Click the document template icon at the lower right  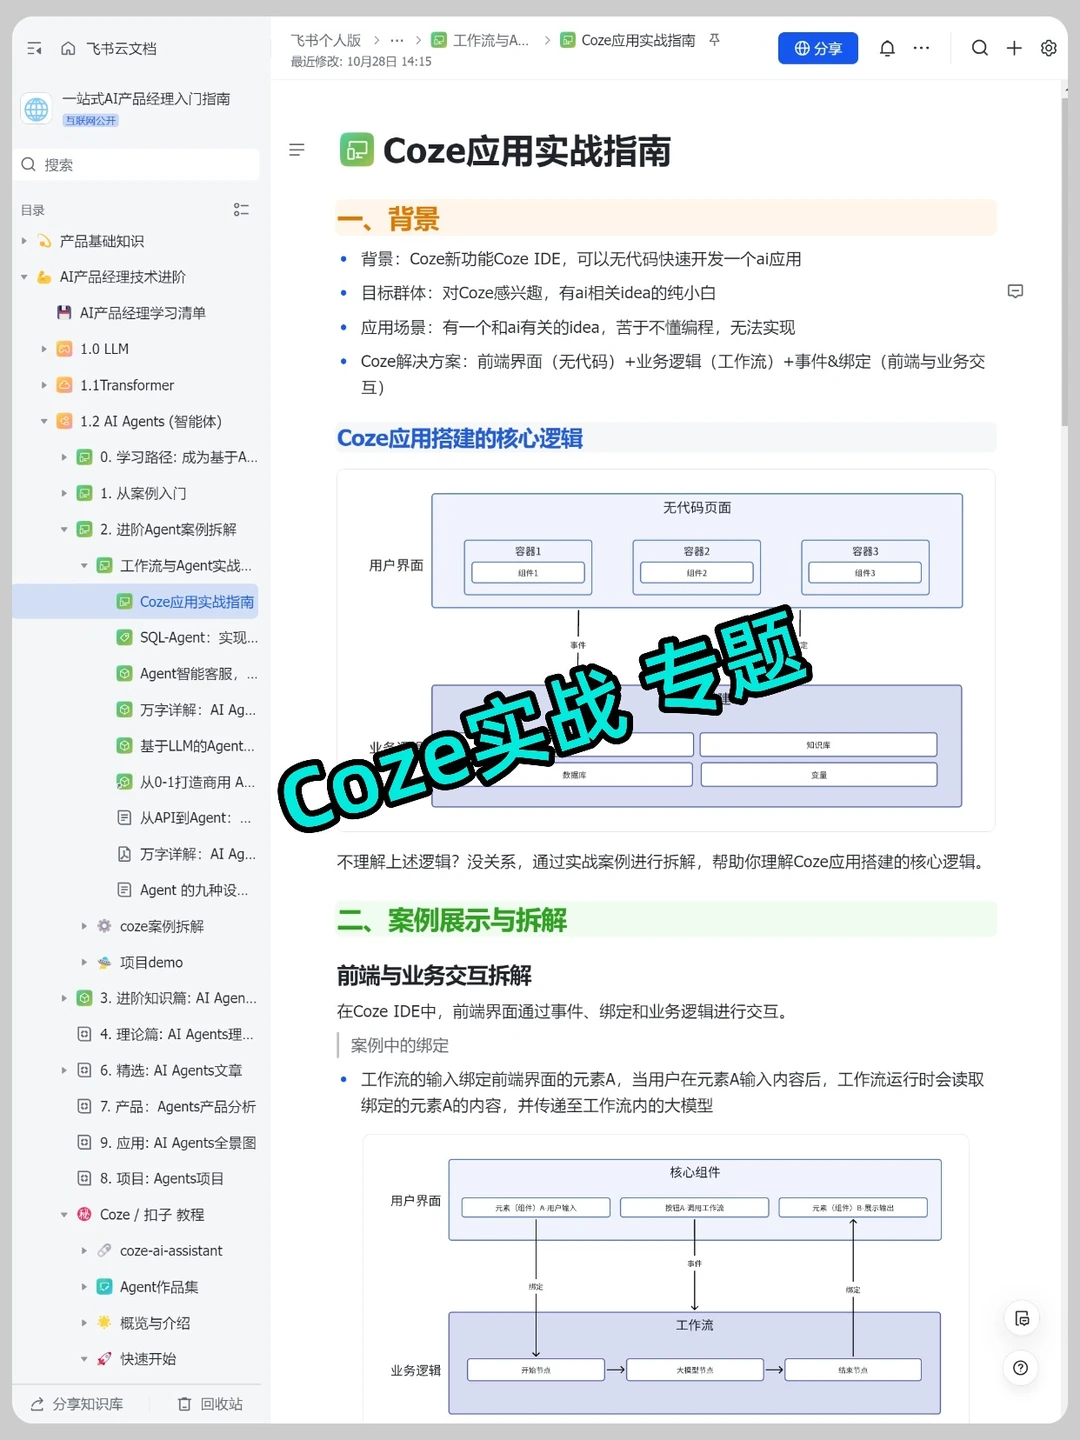(1021, 1318)
